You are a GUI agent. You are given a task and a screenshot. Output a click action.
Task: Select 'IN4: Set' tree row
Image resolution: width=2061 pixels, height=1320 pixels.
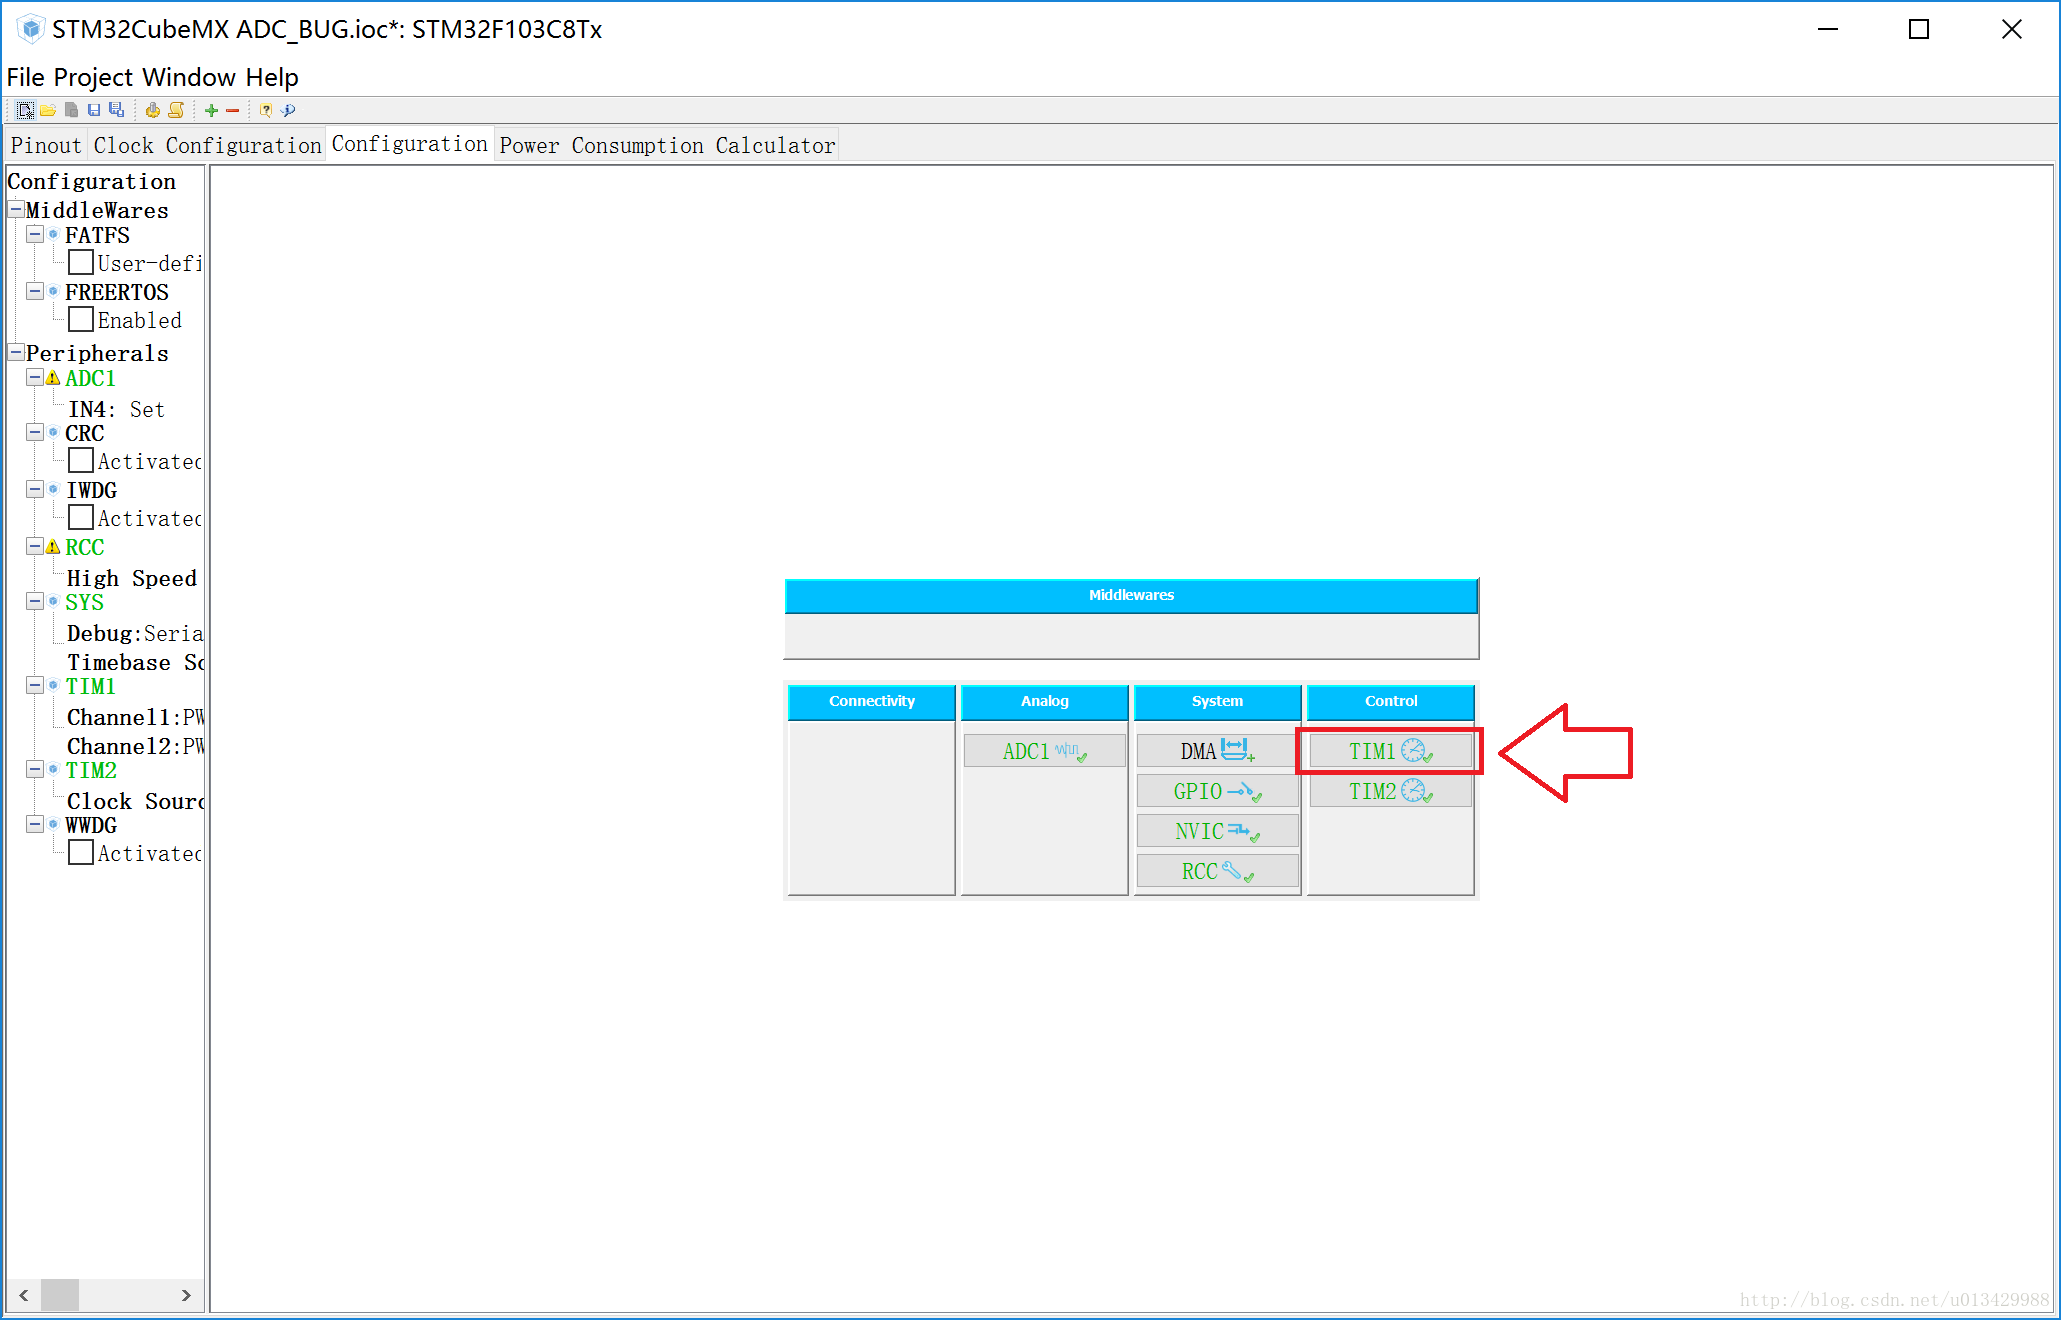(x=116, y=409)
